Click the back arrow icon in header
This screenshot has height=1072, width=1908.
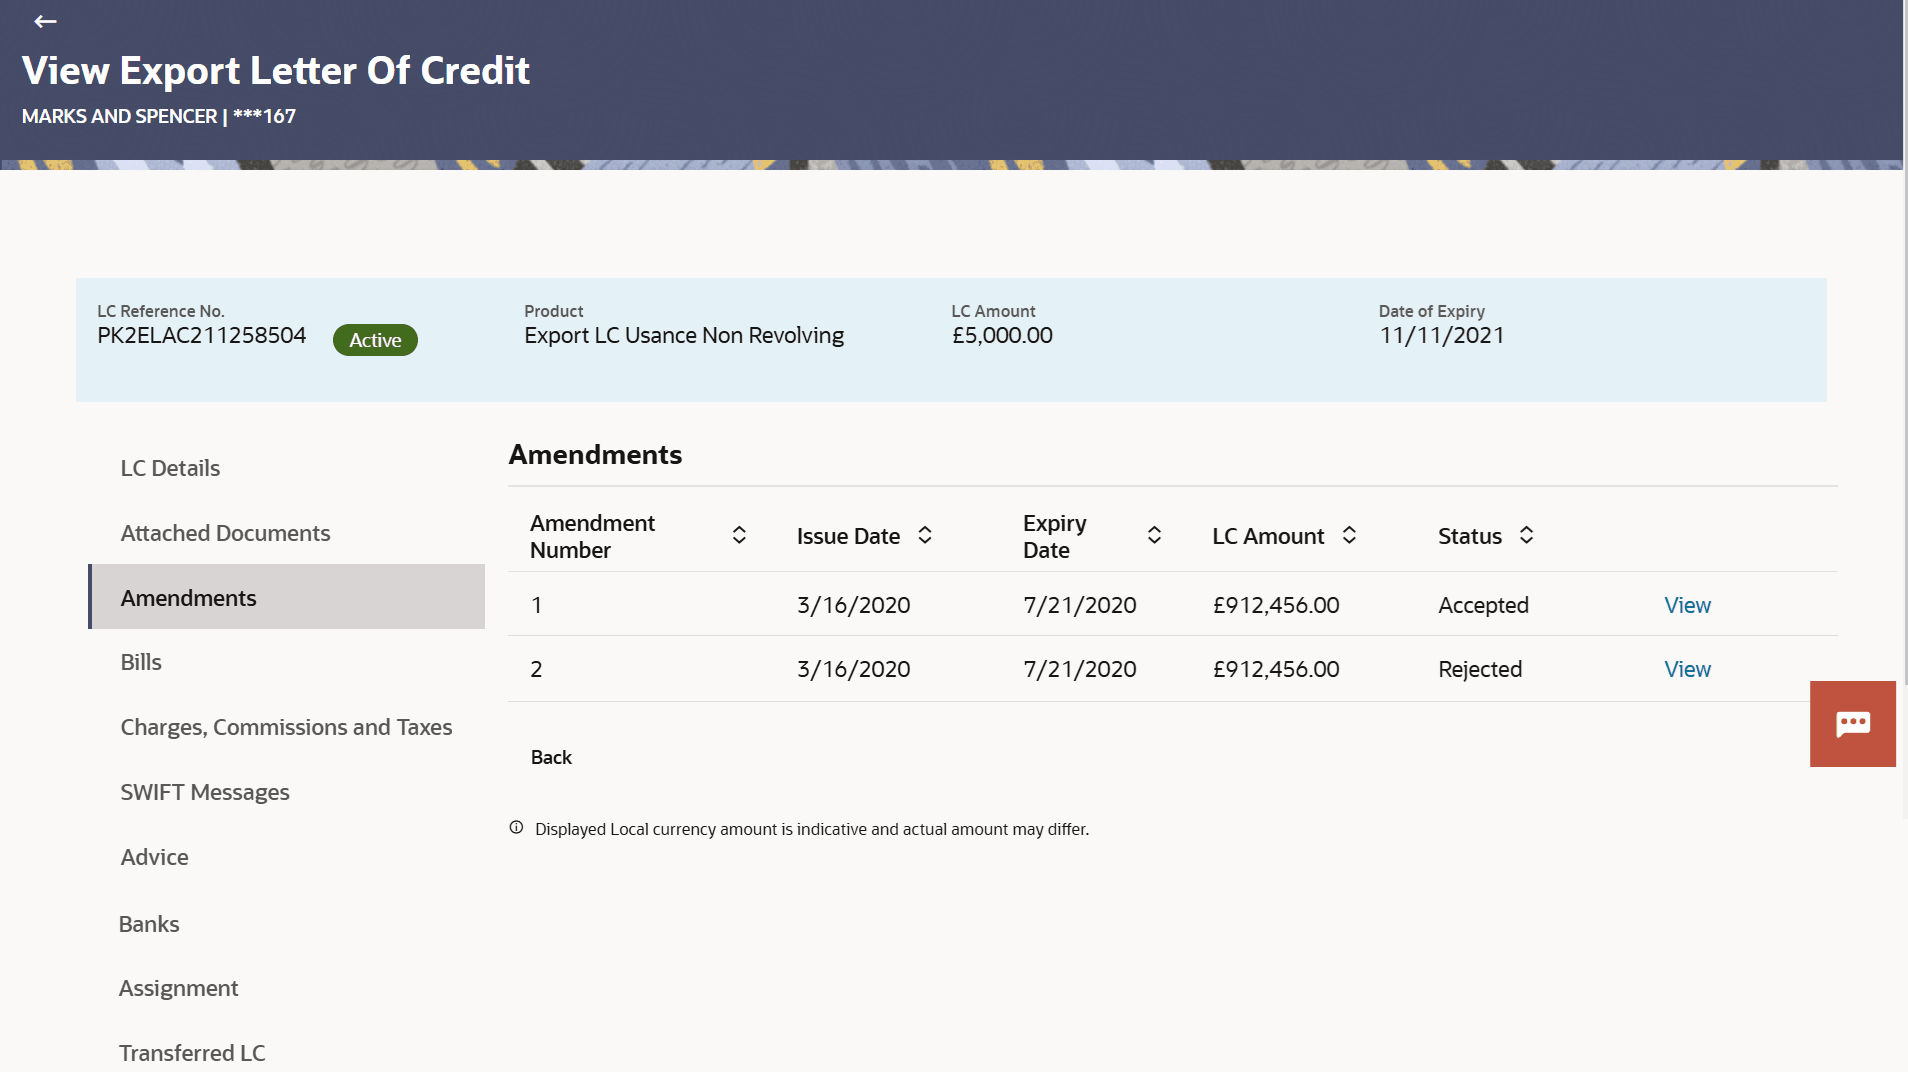(x=45, y=21)
